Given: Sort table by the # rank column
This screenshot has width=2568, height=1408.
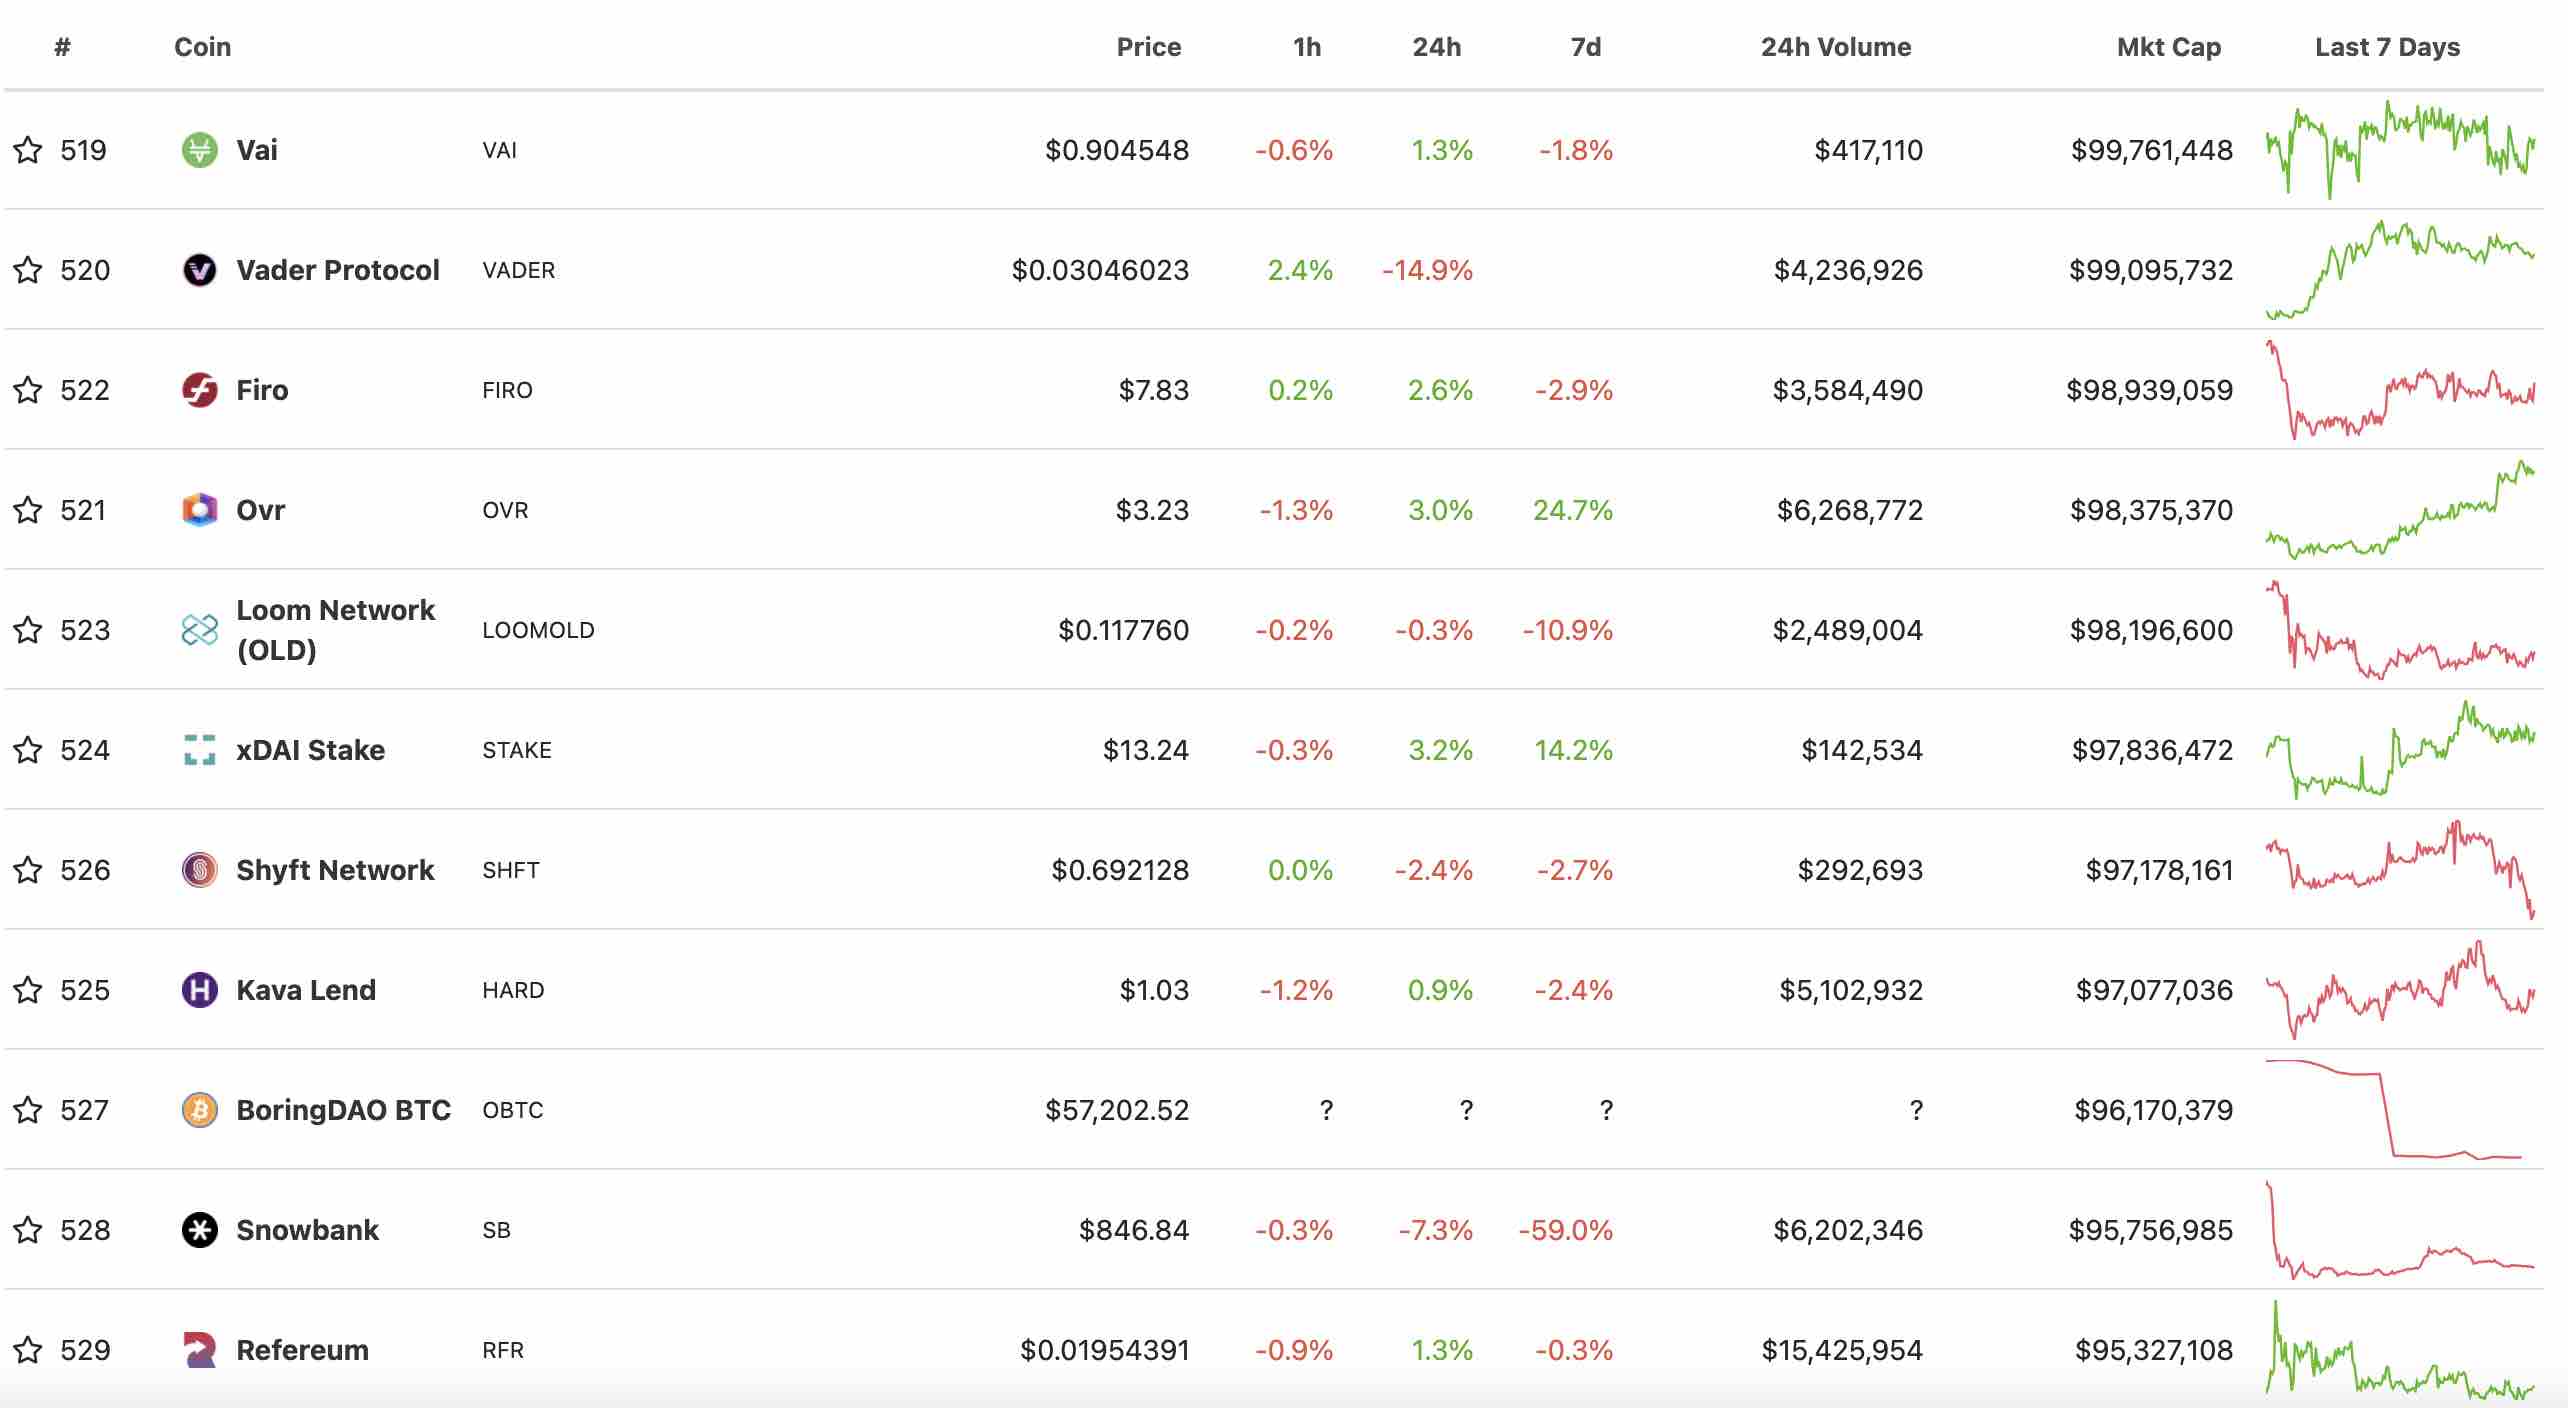Looking at the screenshot, I should [62, 47].
